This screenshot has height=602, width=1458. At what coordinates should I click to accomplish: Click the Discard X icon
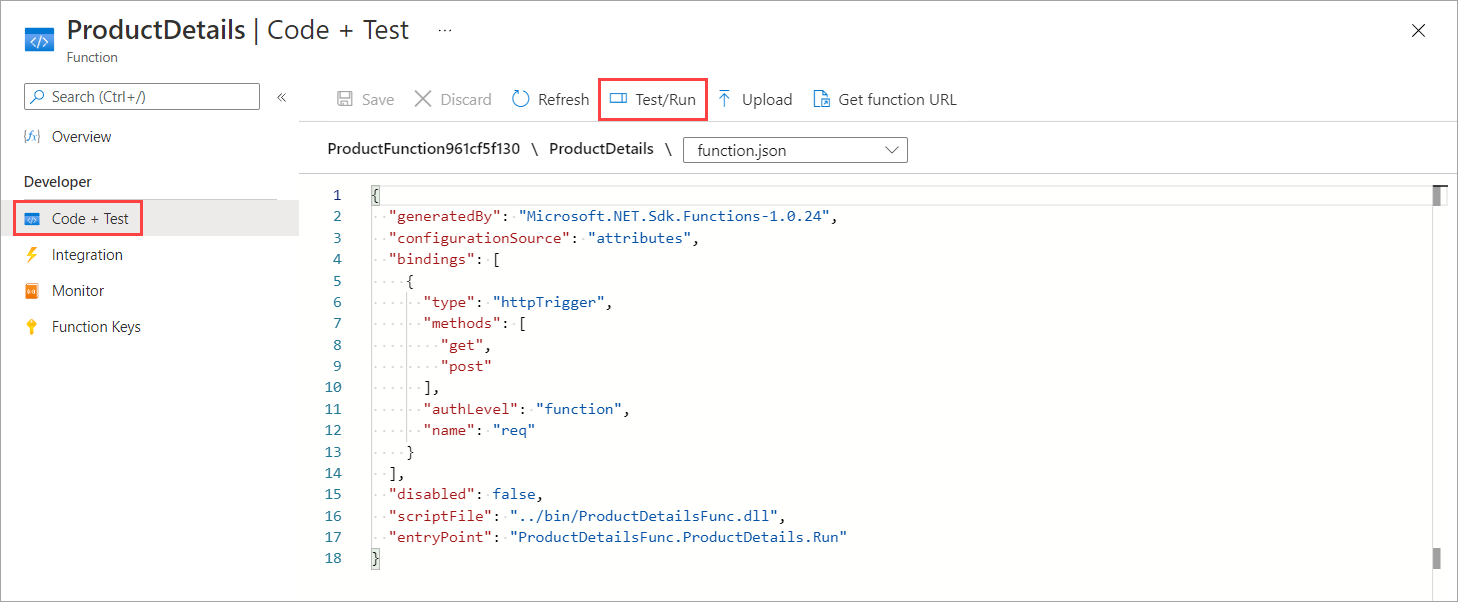423,99
